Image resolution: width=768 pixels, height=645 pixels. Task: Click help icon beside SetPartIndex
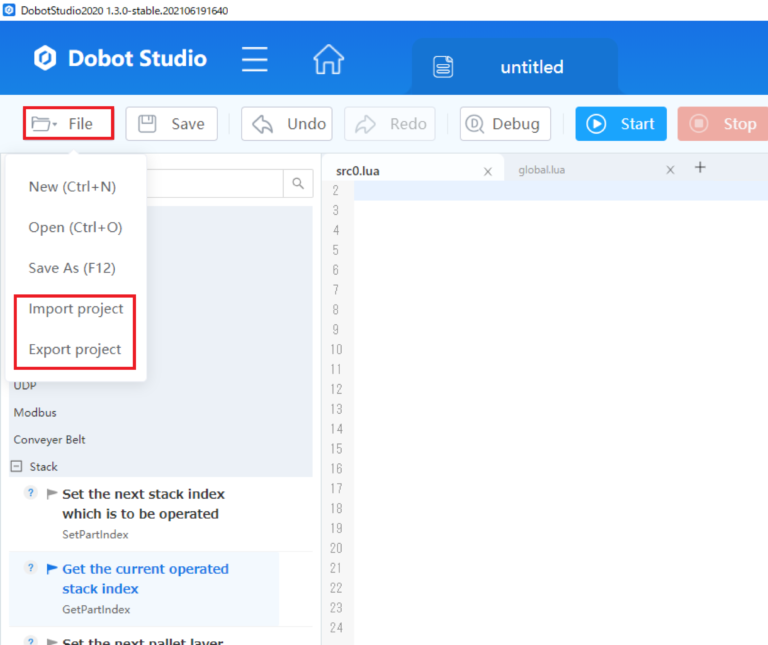(x=30, y=493)
